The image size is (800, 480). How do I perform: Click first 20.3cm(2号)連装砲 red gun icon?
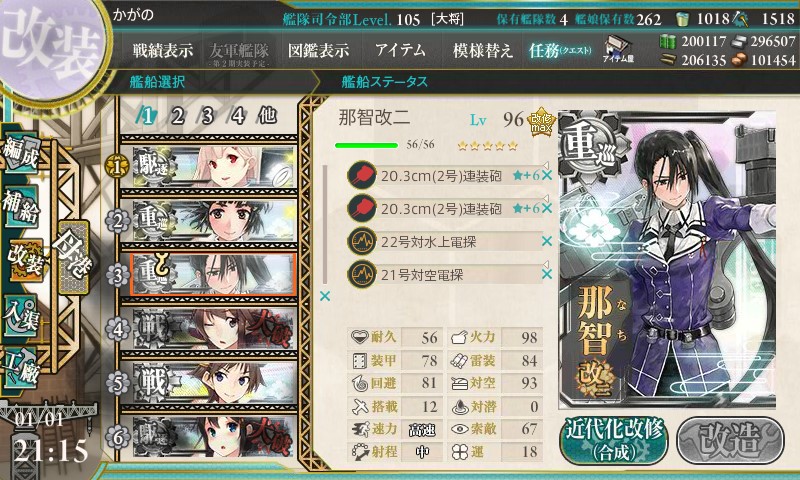[361, 175]
